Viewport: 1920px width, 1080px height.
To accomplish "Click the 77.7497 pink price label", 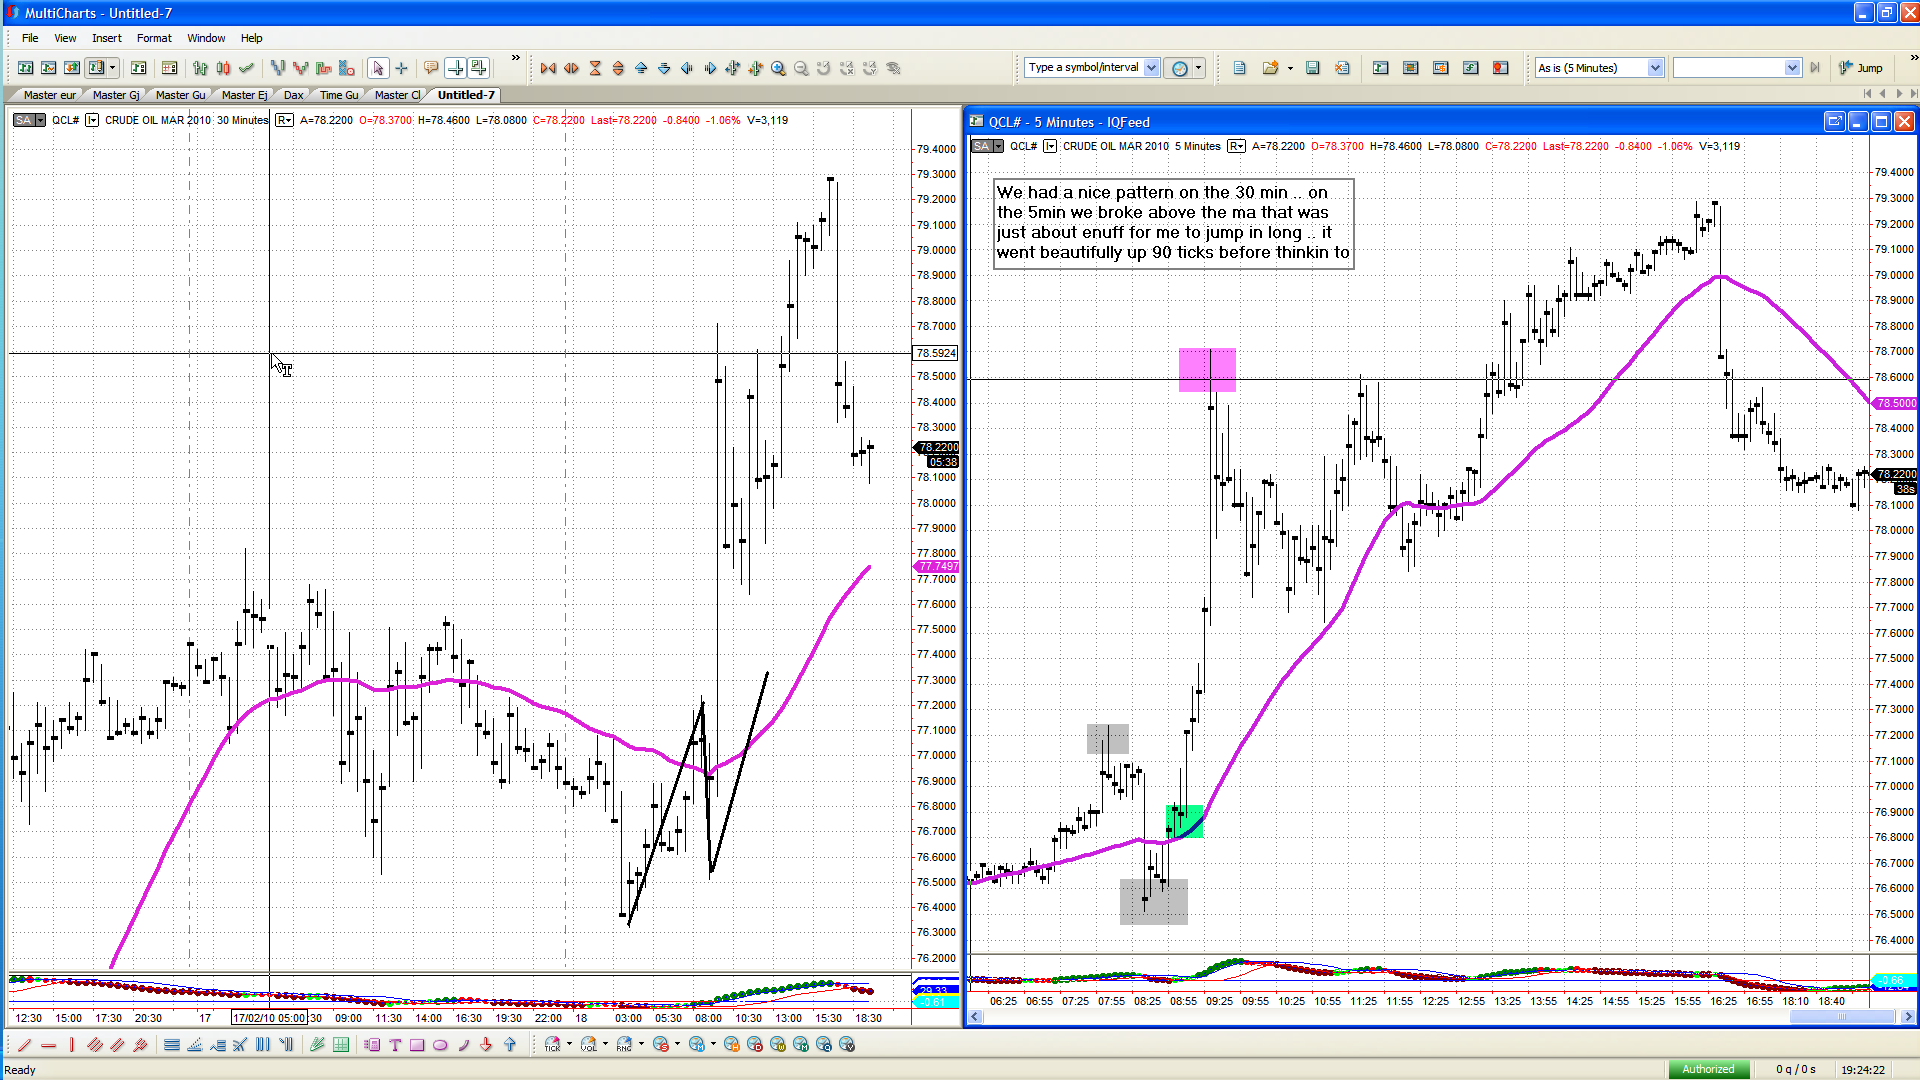I will 937,566.
